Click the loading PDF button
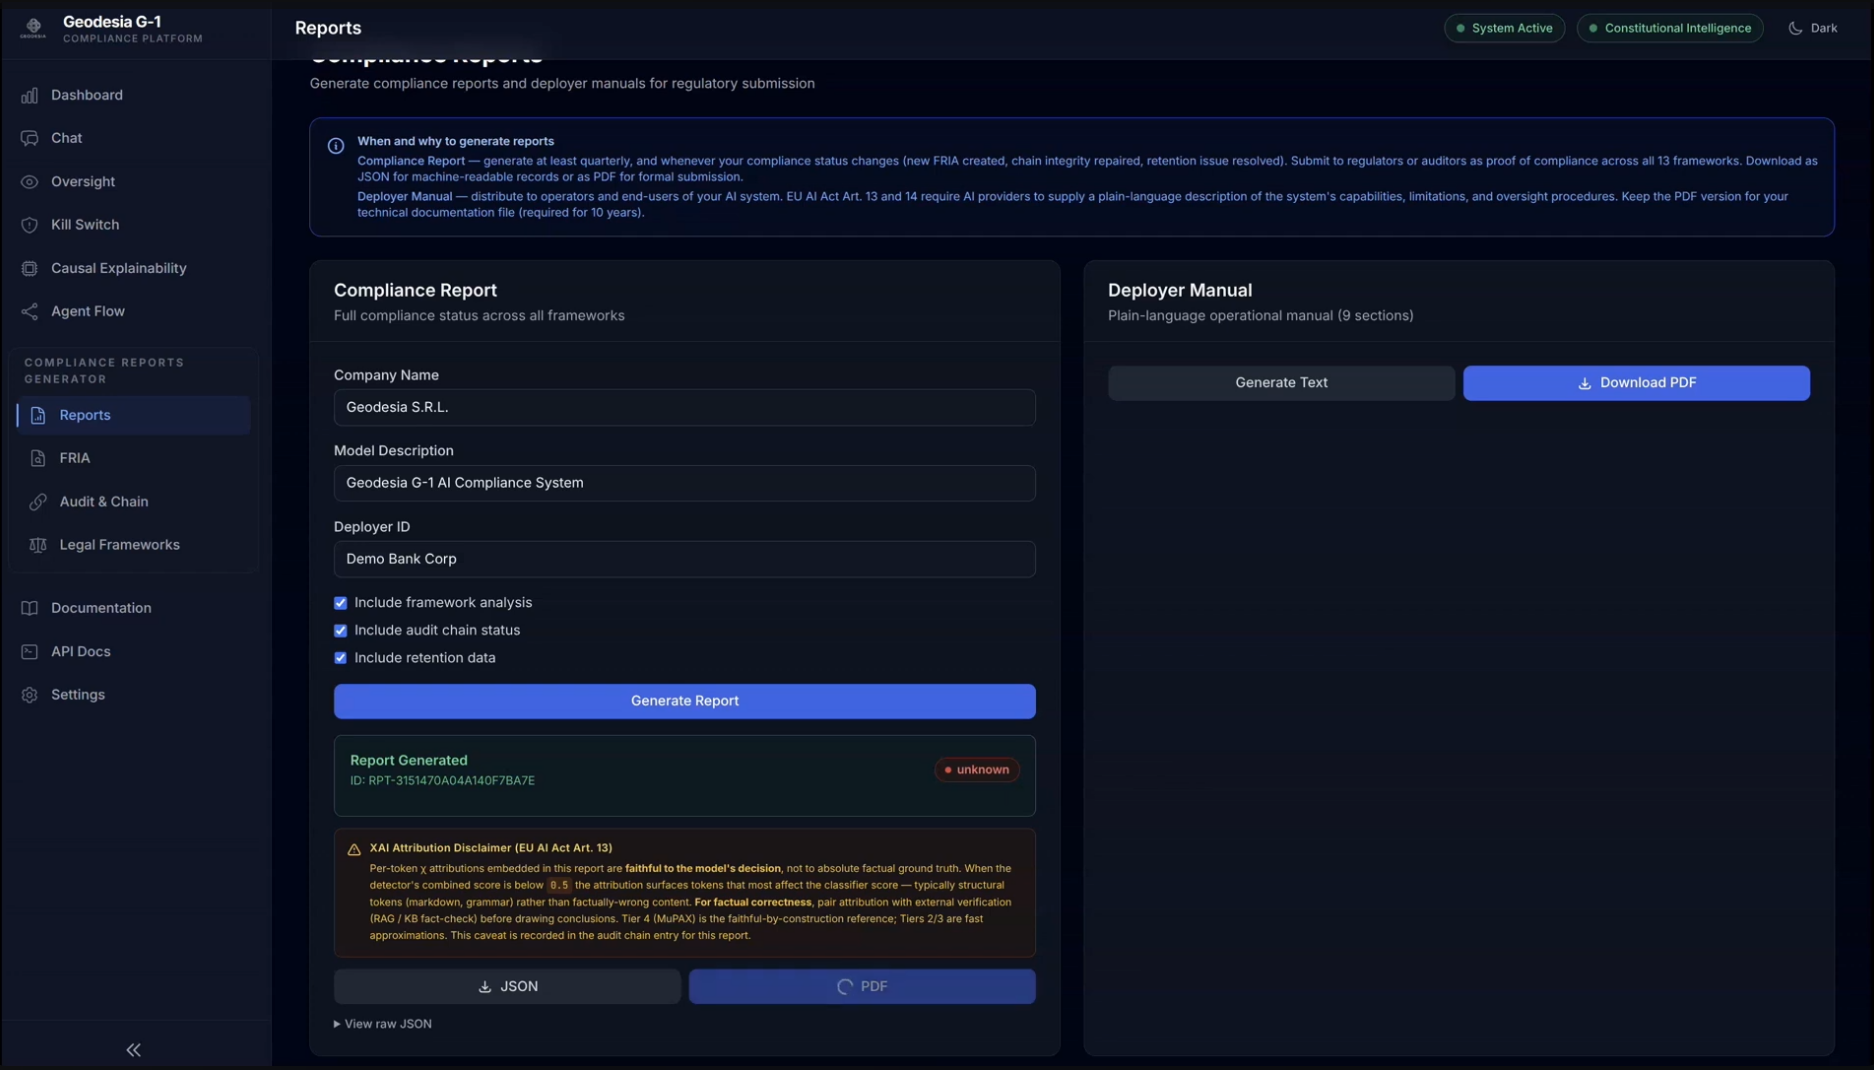Image resolution: width=1874 pixels, height=1070 pixels. click(862, 987)
